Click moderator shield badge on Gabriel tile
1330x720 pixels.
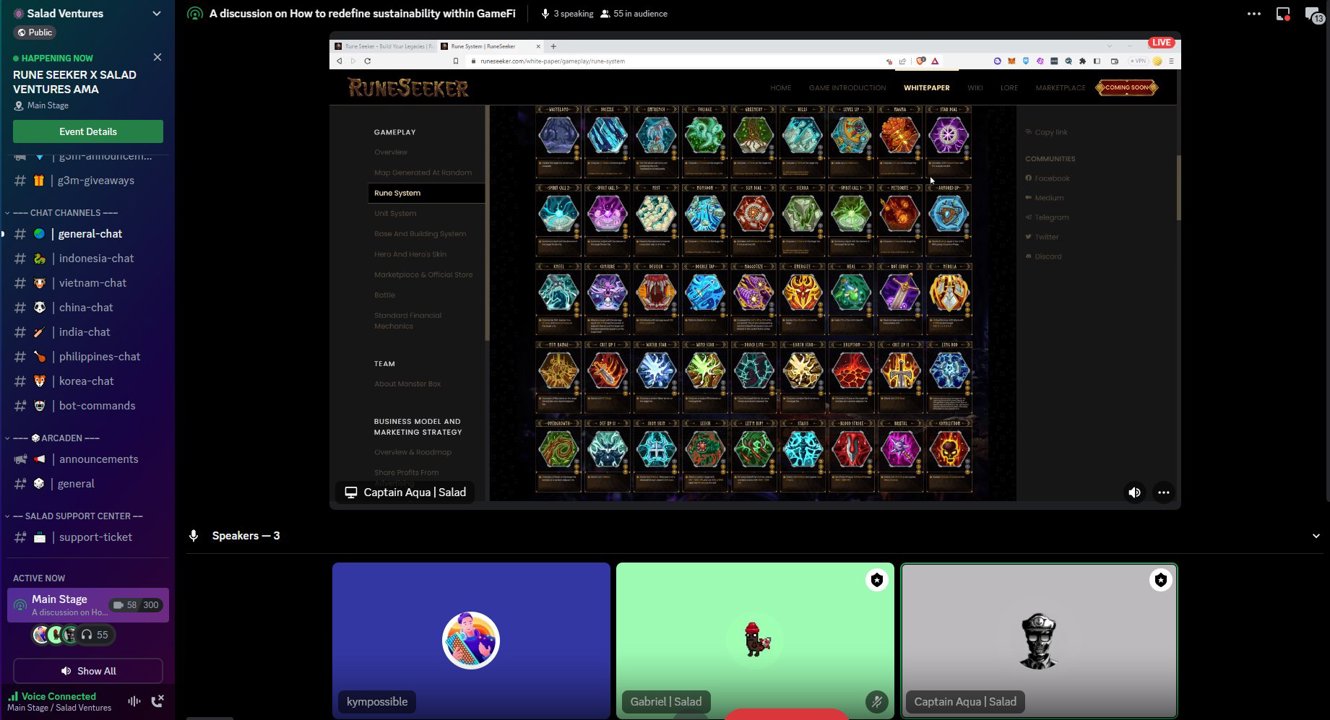(x=876, y=580)
